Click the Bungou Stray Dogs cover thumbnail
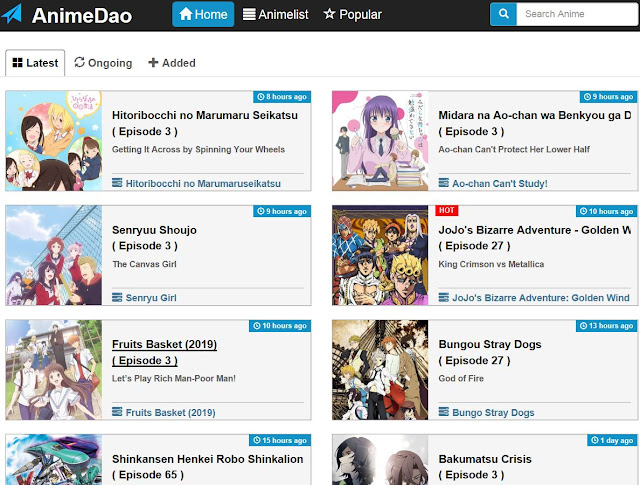This screenshot has height=485, width=640. [380, 370]
